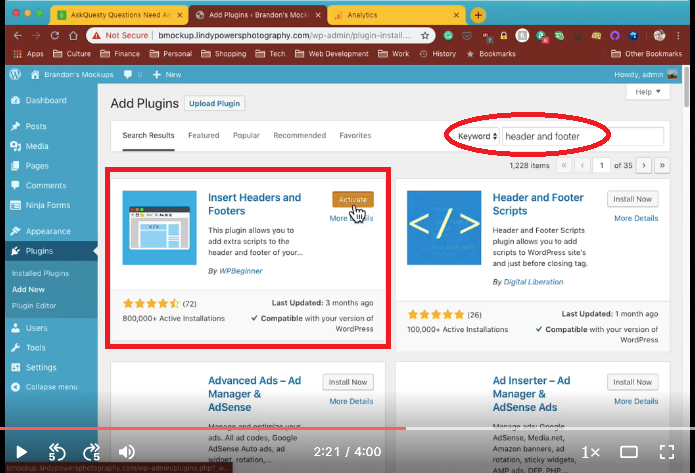The height and width of the screenshot is (473, 695).
Task: Click the plugin search input field
Action: (582, 136)
